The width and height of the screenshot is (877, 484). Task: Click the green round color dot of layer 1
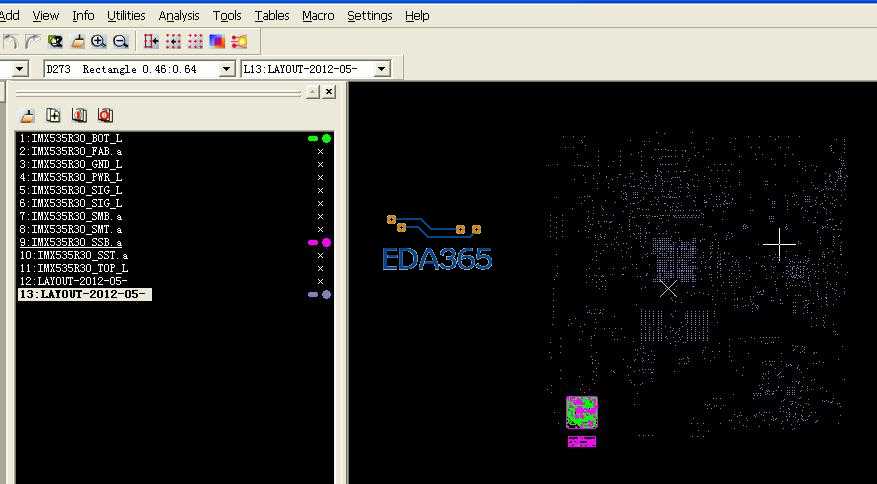point(326,138)
